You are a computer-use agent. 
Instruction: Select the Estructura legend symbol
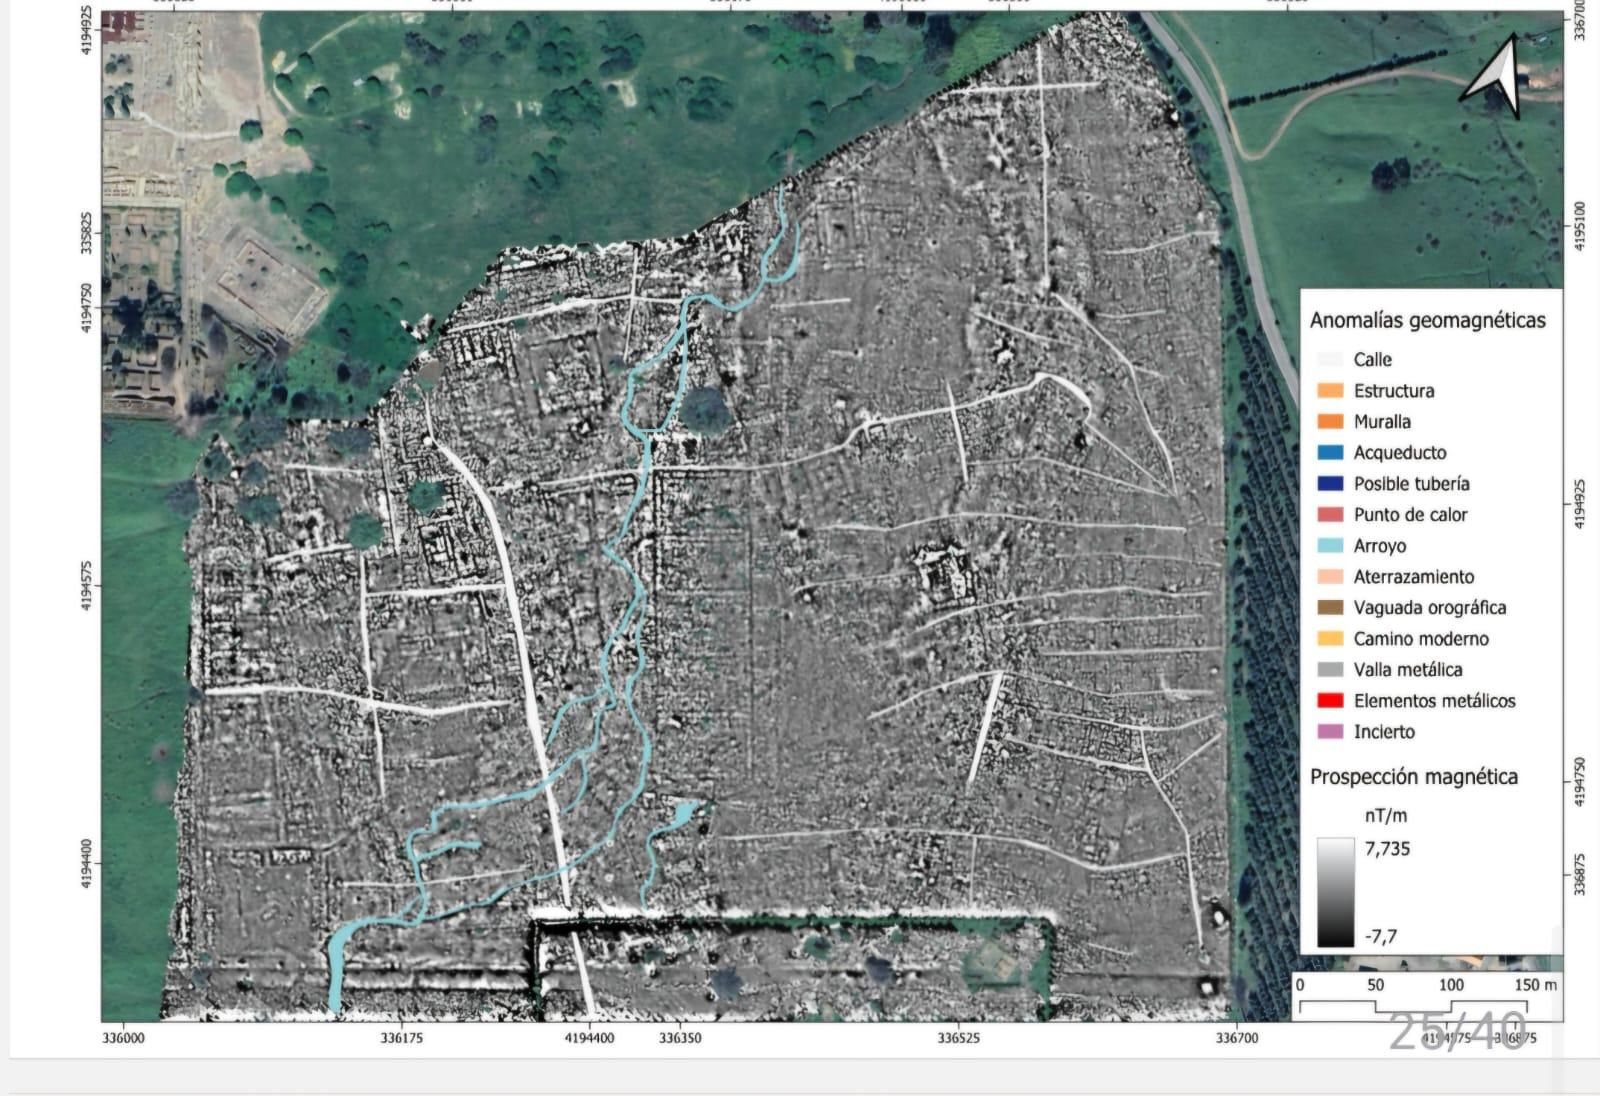point(1330,390)
